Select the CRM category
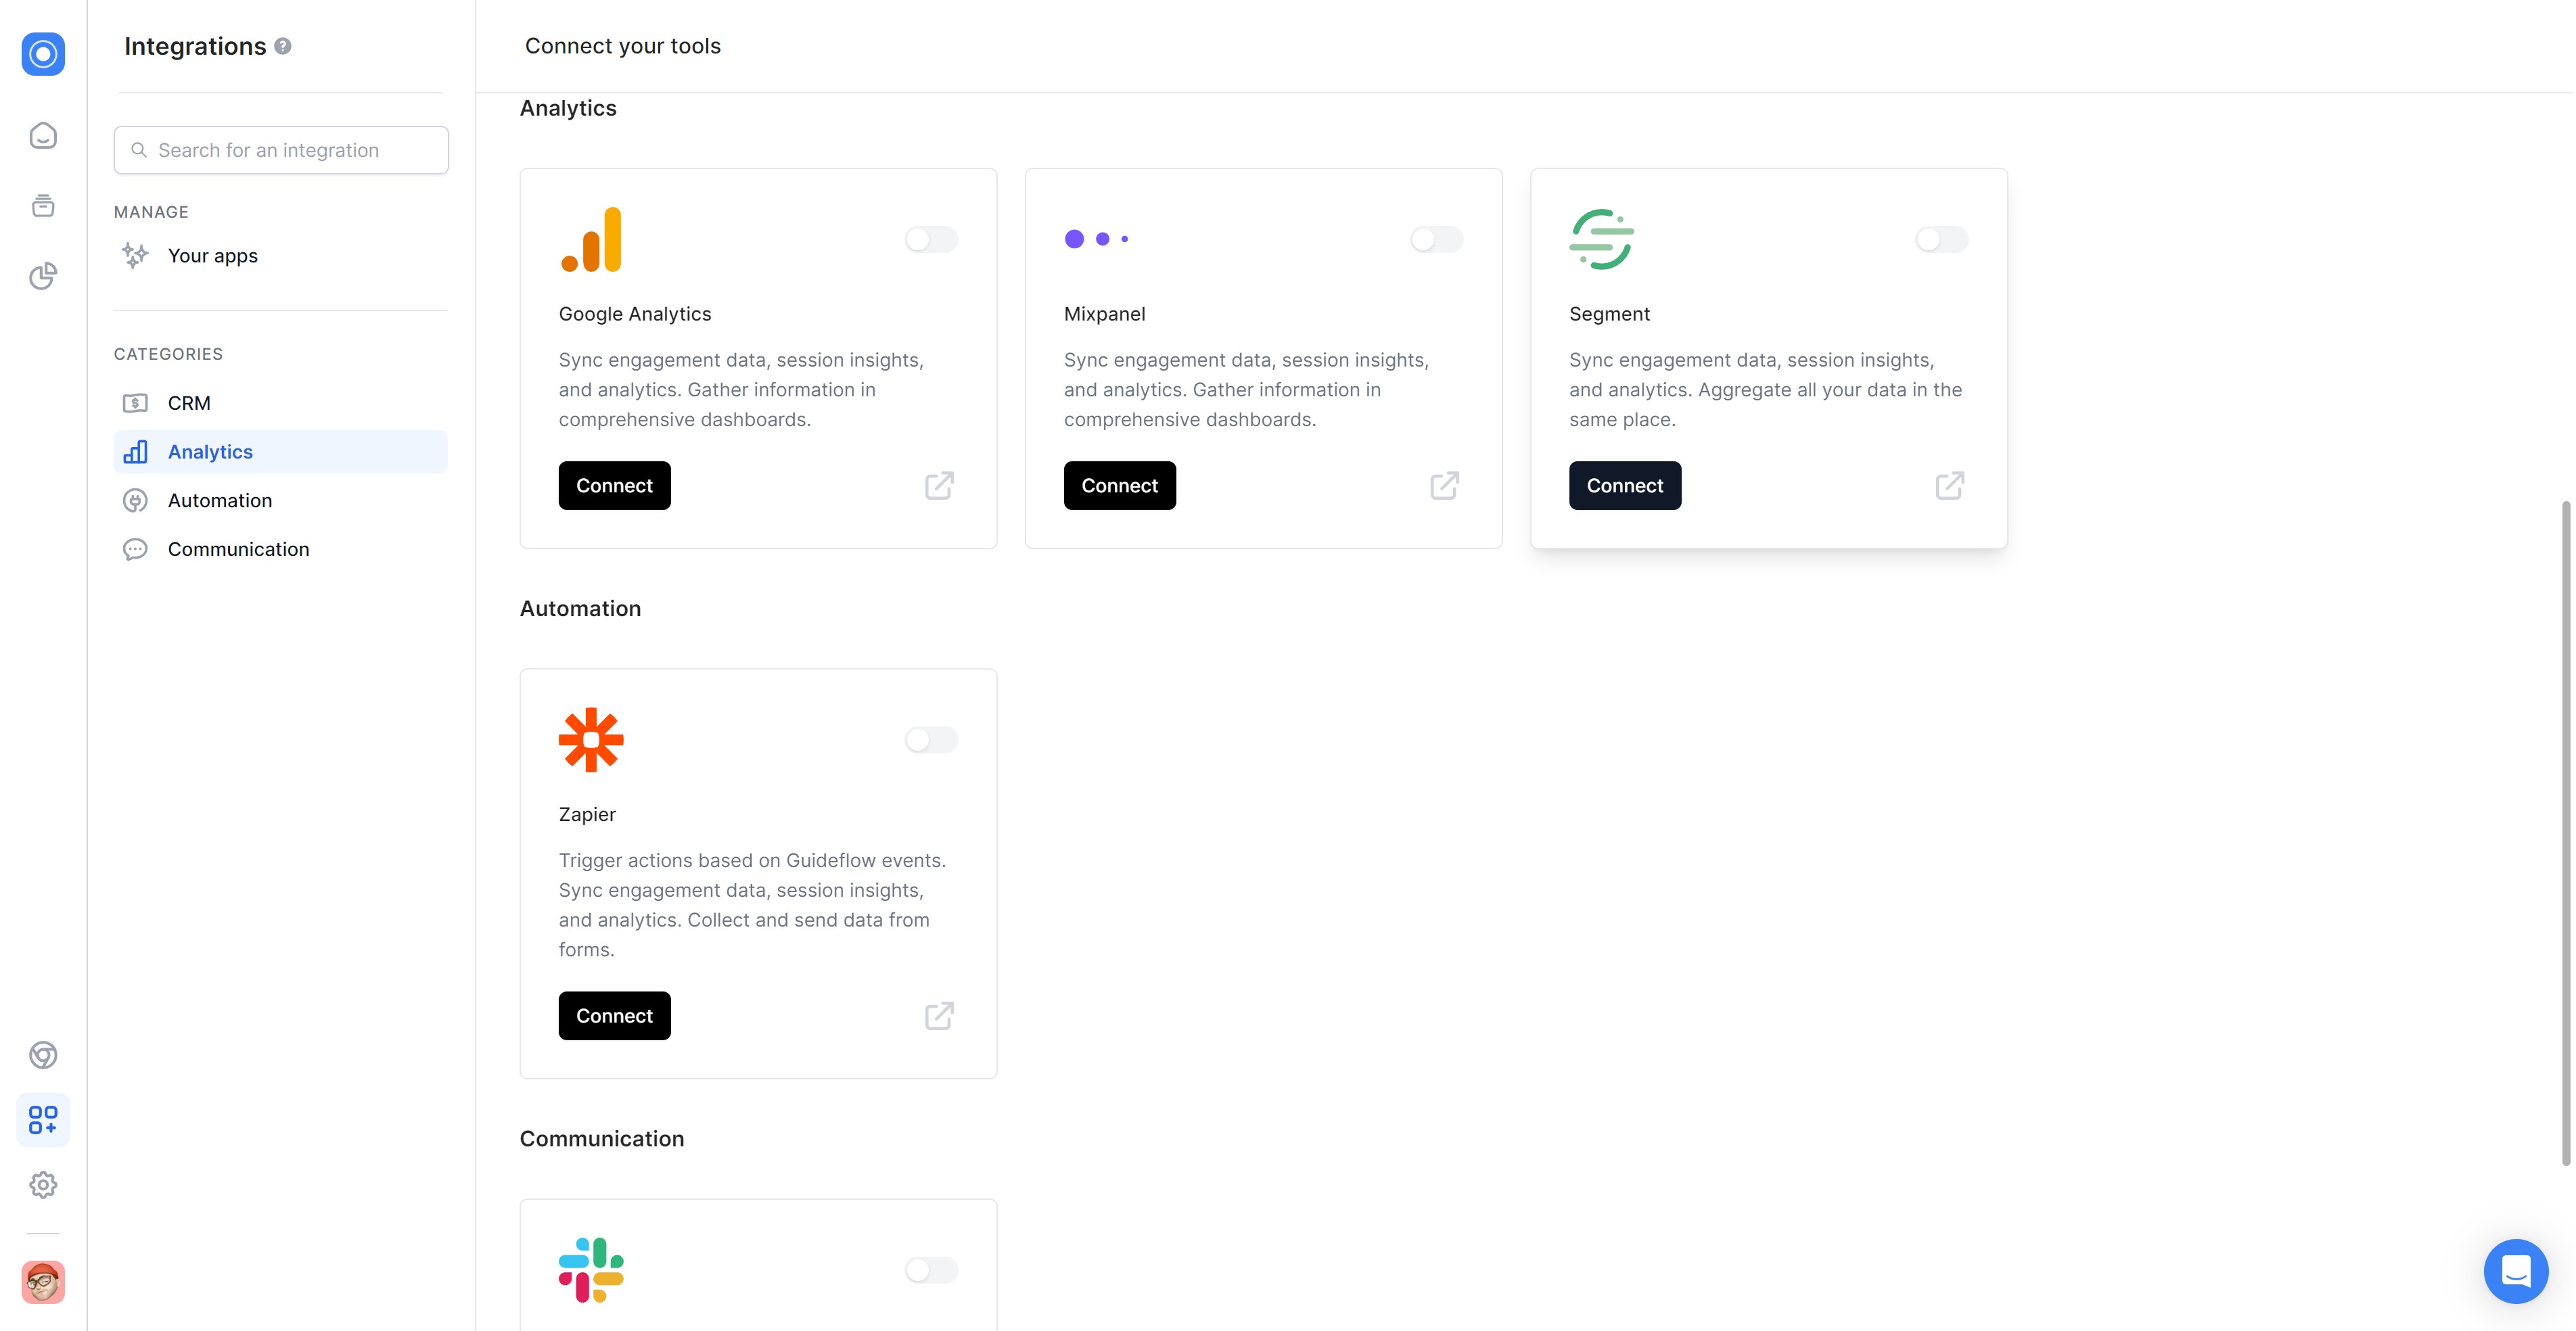 [189, 403]
